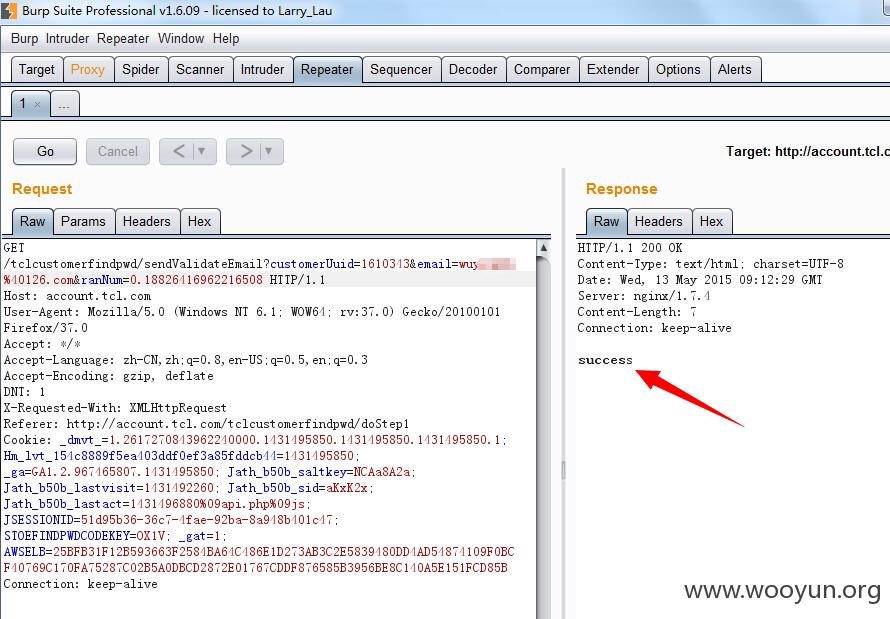
Task: Open the forward history dropdown arrow
Action: (269, 151)
